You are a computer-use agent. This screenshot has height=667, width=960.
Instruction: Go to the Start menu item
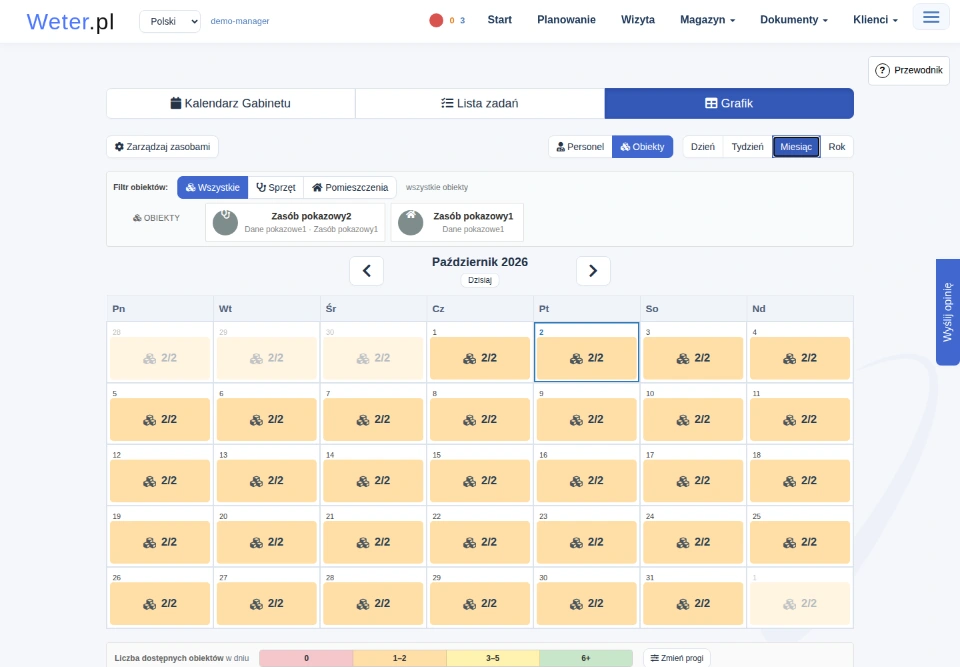pos(500,20)
